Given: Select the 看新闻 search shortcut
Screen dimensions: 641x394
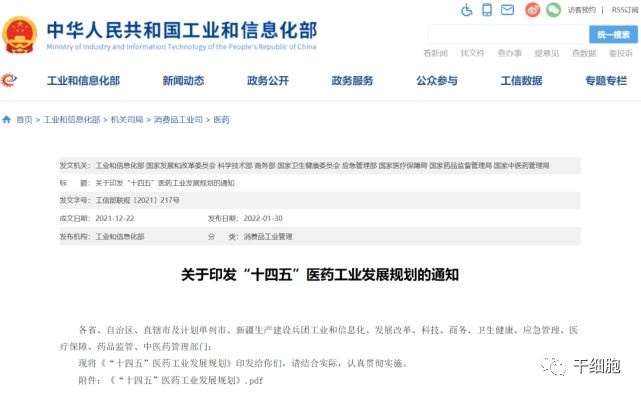Looking at the screenshot, I should (435, 53).
